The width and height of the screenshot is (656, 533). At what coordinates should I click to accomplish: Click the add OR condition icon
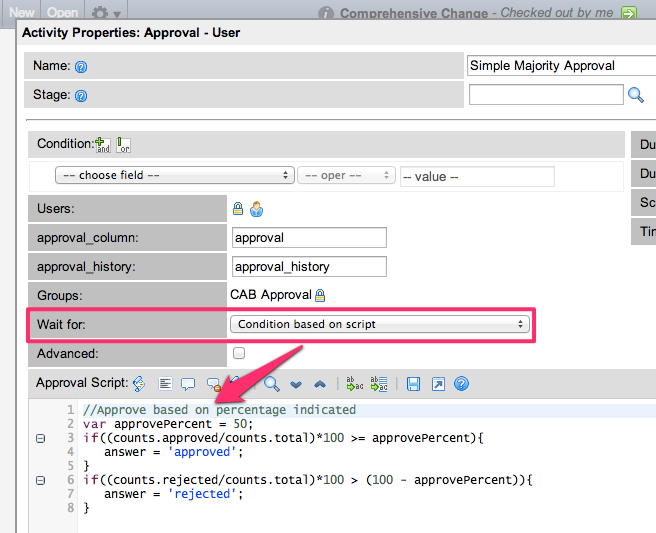tap(123, 144)
